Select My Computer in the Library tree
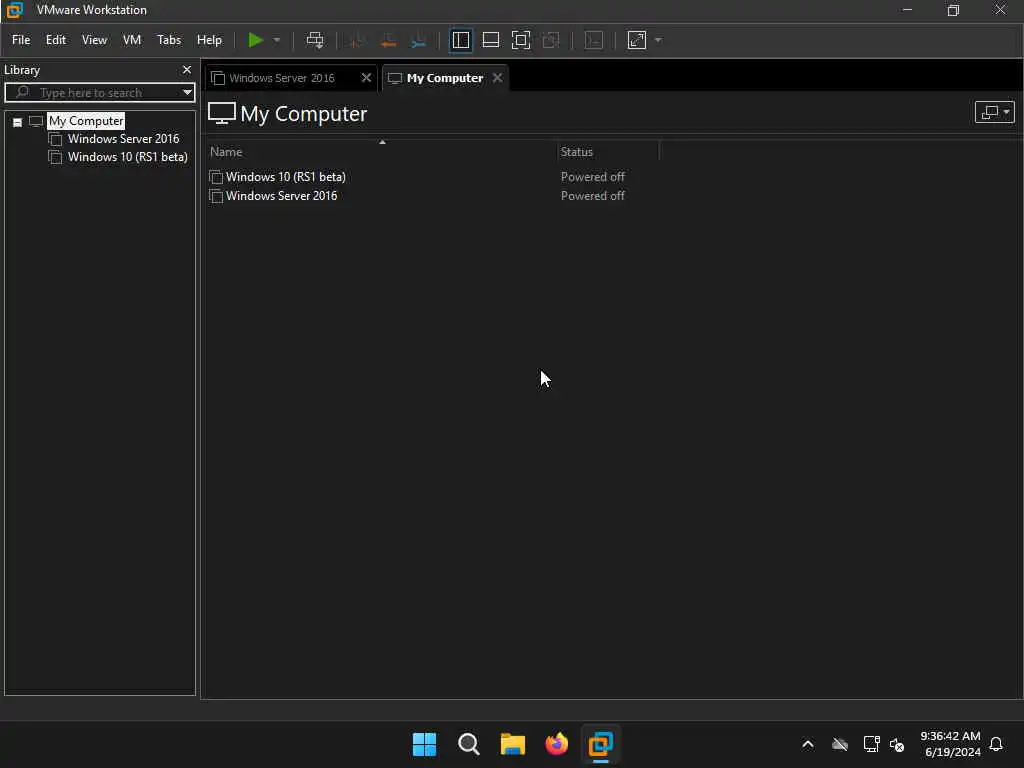Image resolution: width=1024 pixels, height=768 pixels. (86, 121)
